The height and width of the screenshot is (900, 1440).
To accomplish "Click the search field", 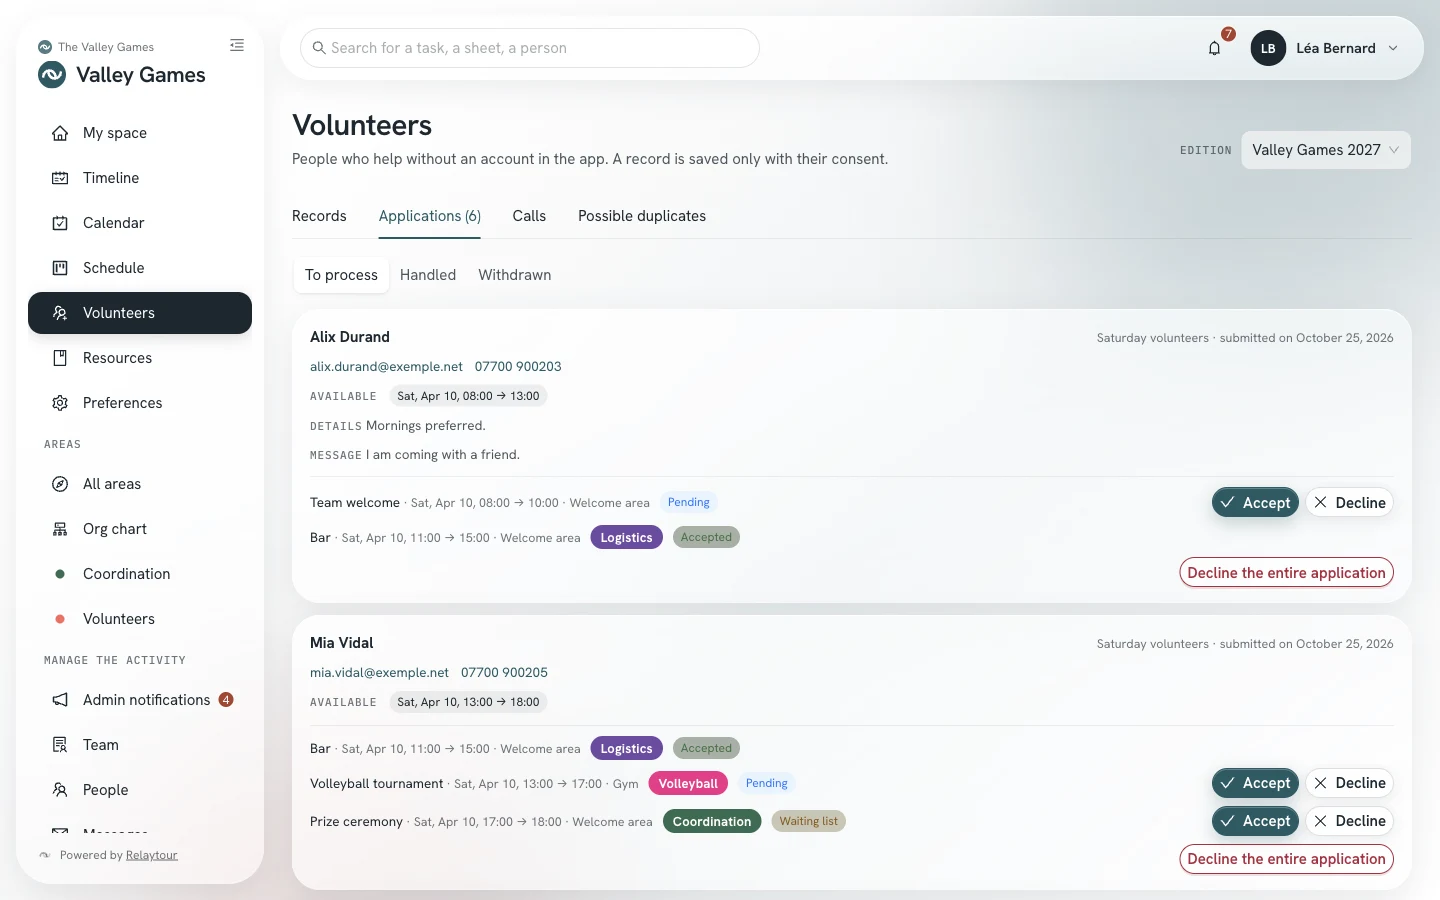I will [x=530, y=48].
